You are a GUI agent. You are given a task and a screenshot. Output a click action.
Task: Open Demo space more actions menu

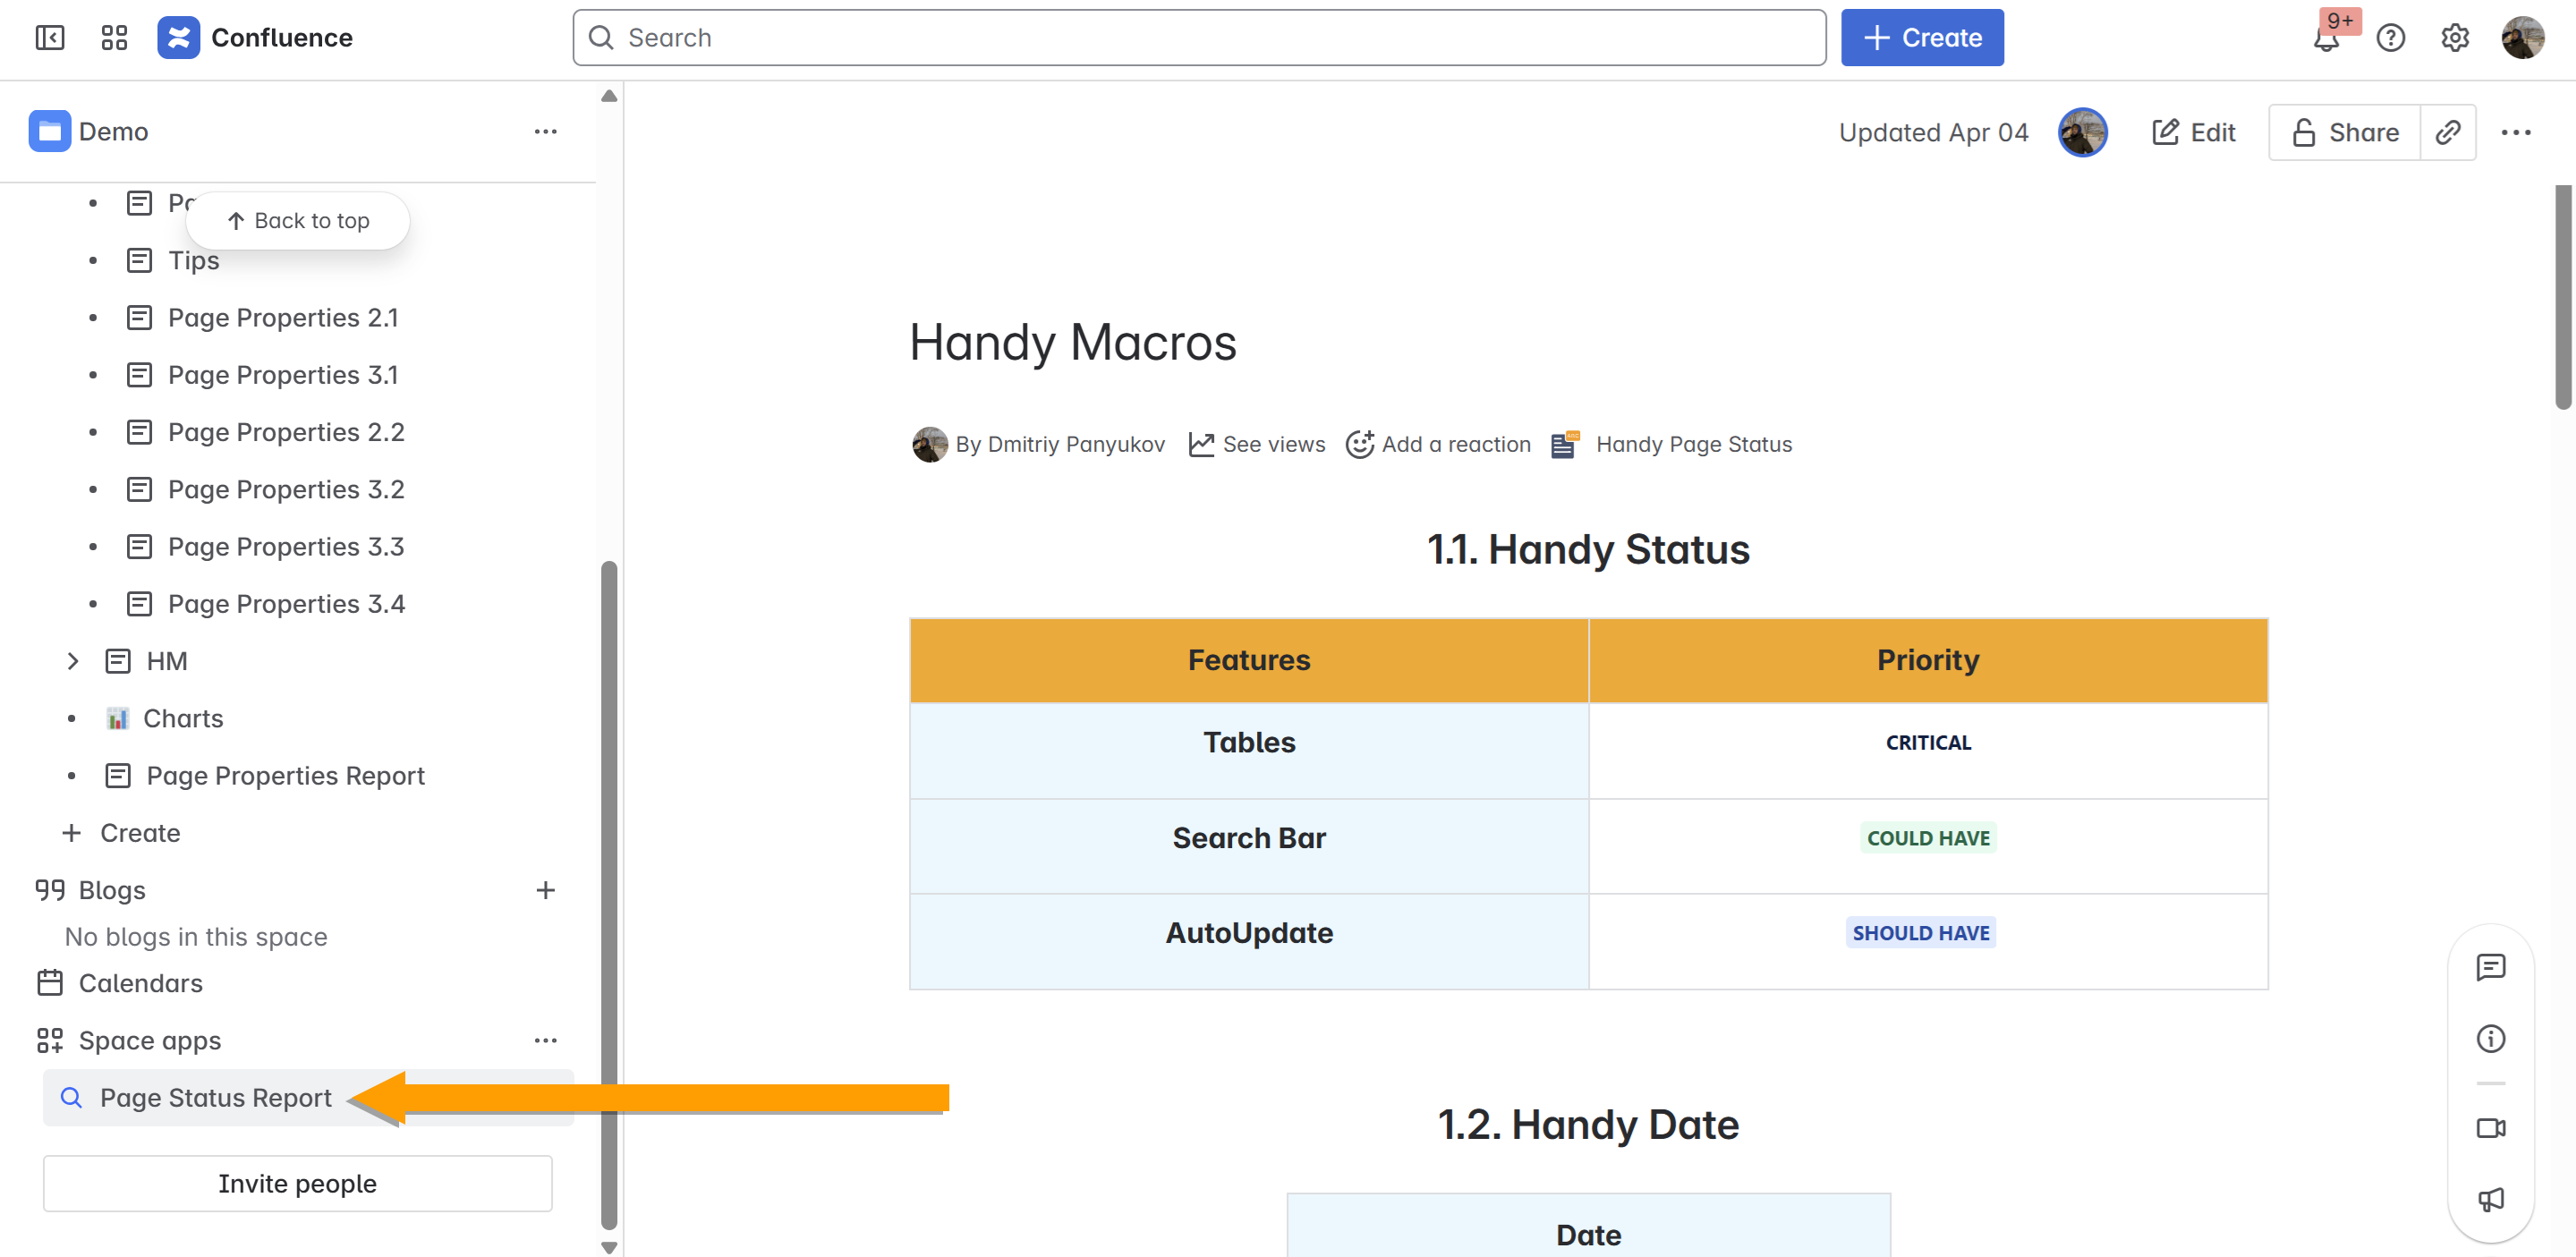pyautogui.click(x=545, y=132)
